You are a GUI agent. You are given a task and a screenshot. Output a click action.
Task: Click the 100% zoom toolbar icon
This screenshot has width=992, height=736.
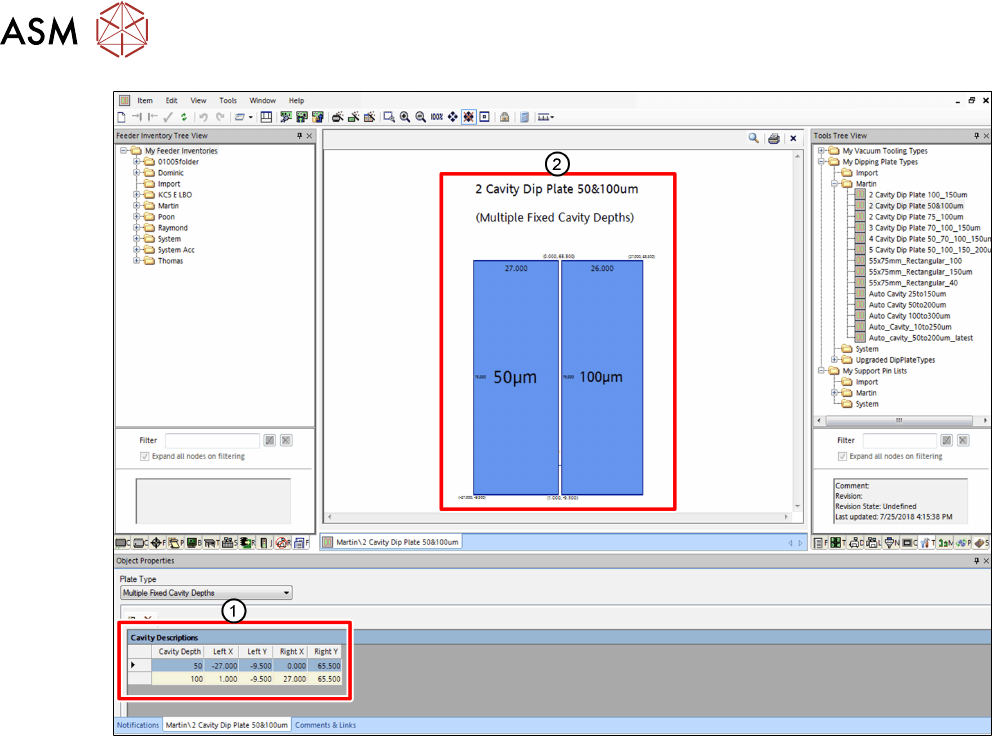437,117
